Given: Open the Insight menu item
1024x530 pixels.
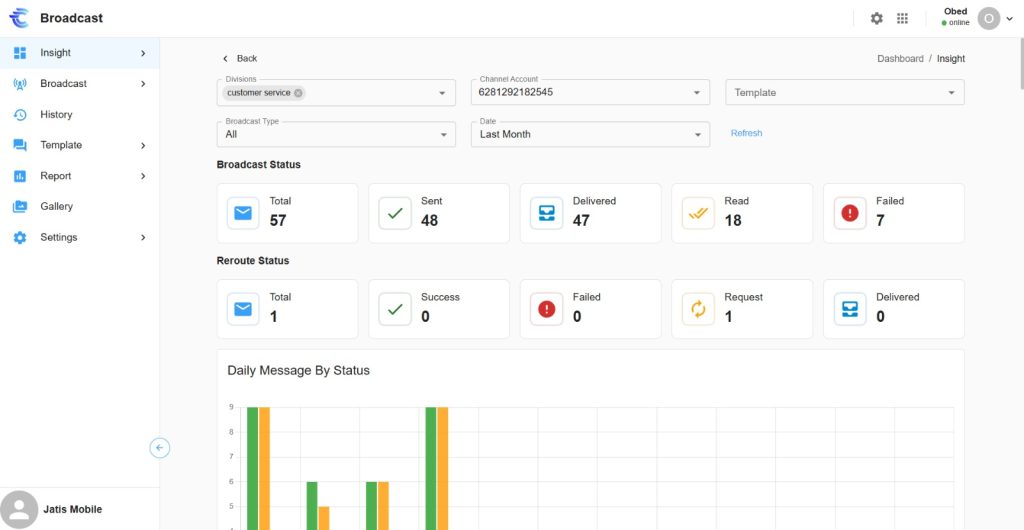Looking at the screenshot, I should tap(80, 53).
